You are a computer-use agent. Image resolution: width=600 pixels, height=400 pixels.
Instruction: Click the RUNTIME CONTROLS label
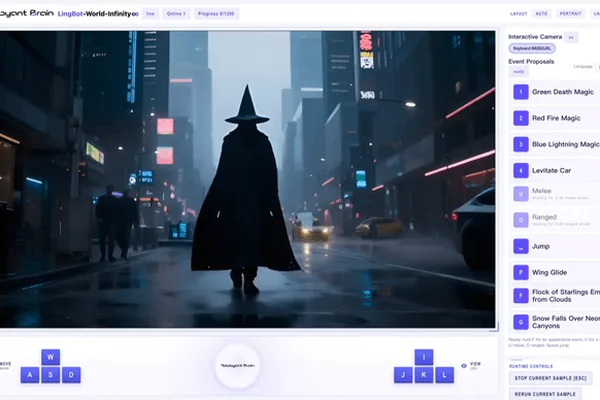[531, 366]
